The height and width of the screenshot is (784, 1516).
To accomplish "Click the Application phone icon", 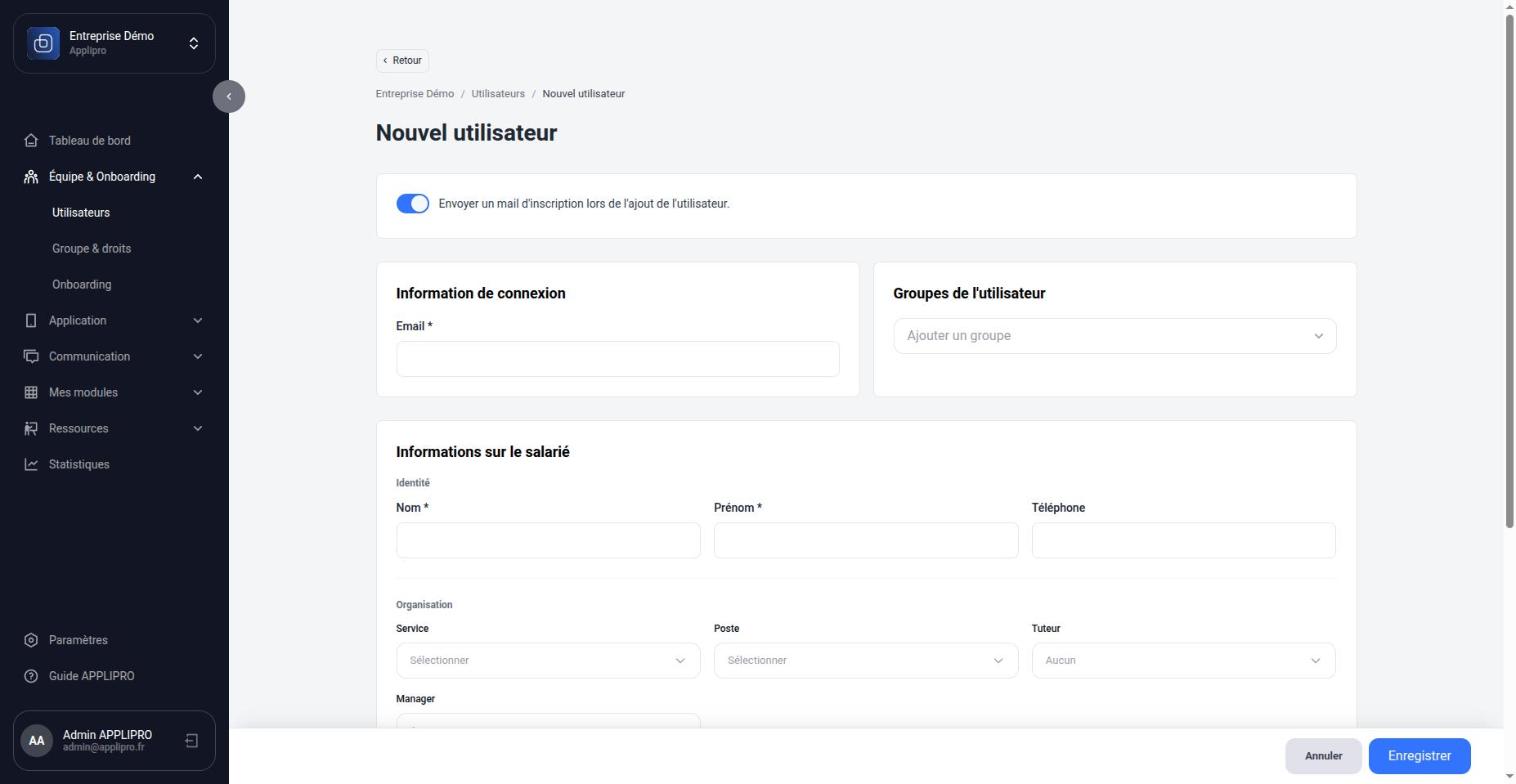I will [31, 321].
